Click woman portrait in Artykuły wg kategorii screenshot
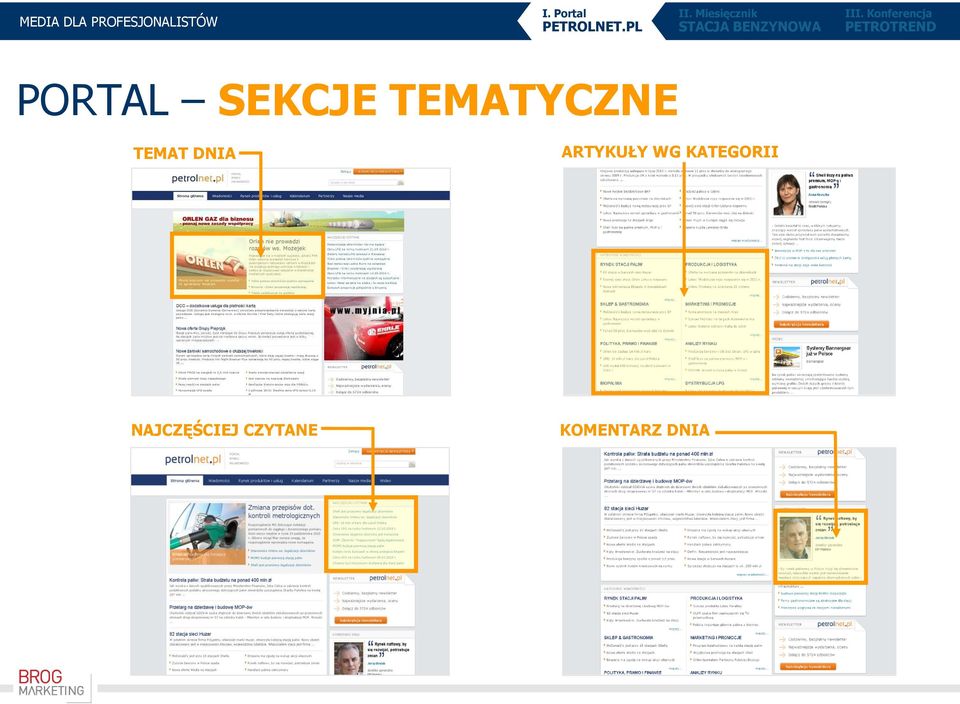Screen dimensions: 960x704 click(789, 194)
